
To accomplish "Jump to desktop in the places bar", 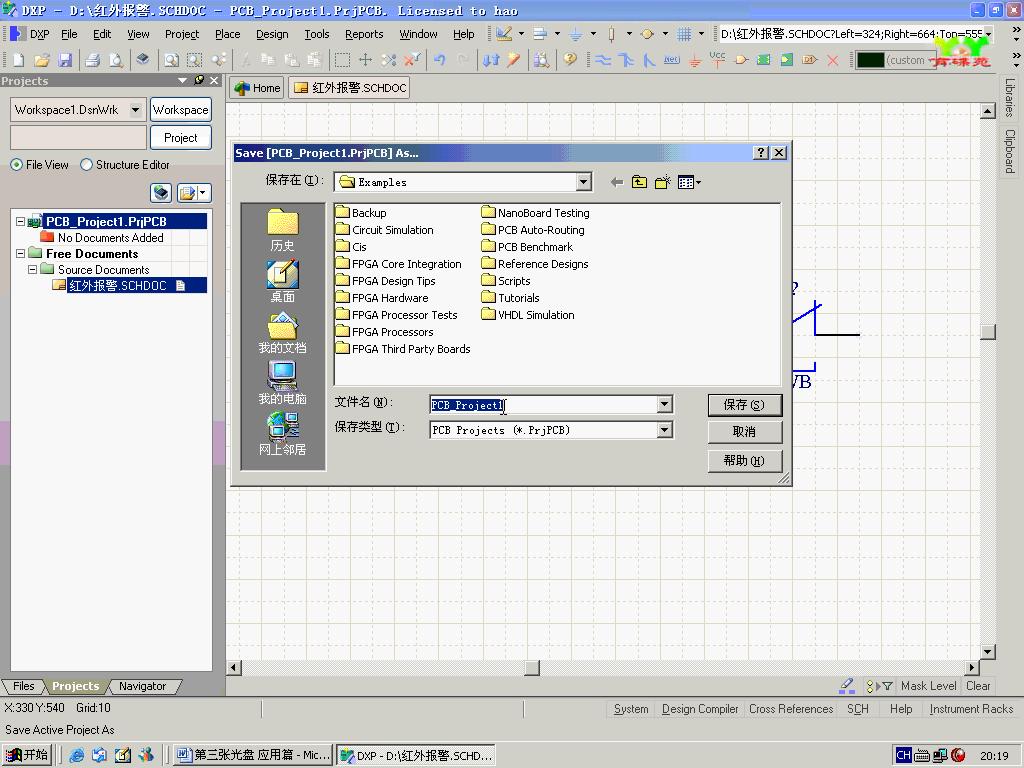I will [282, 281].
